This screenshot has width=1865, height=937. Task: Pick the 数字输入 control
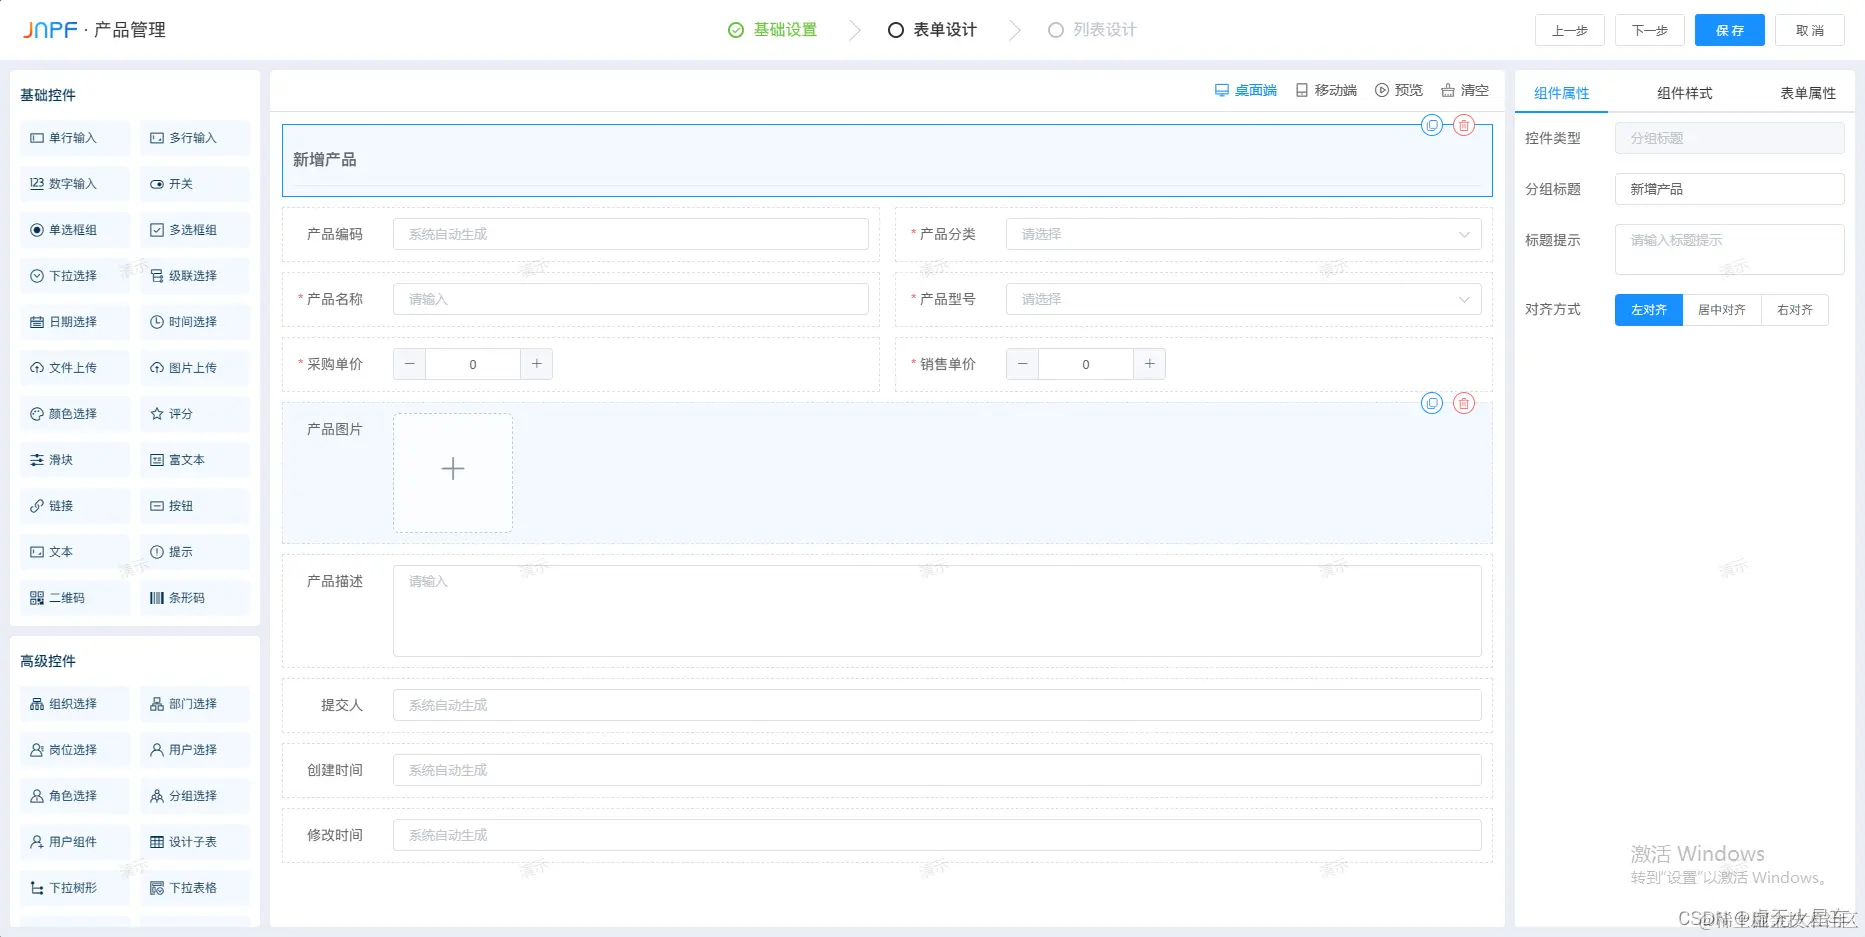coord(75,184)
